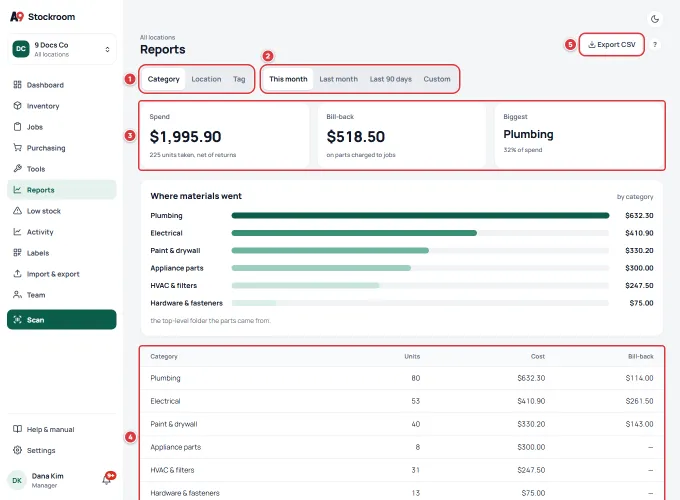Click the question mark help icon
This screenshot has height=500, width=680.
point(655,44)
